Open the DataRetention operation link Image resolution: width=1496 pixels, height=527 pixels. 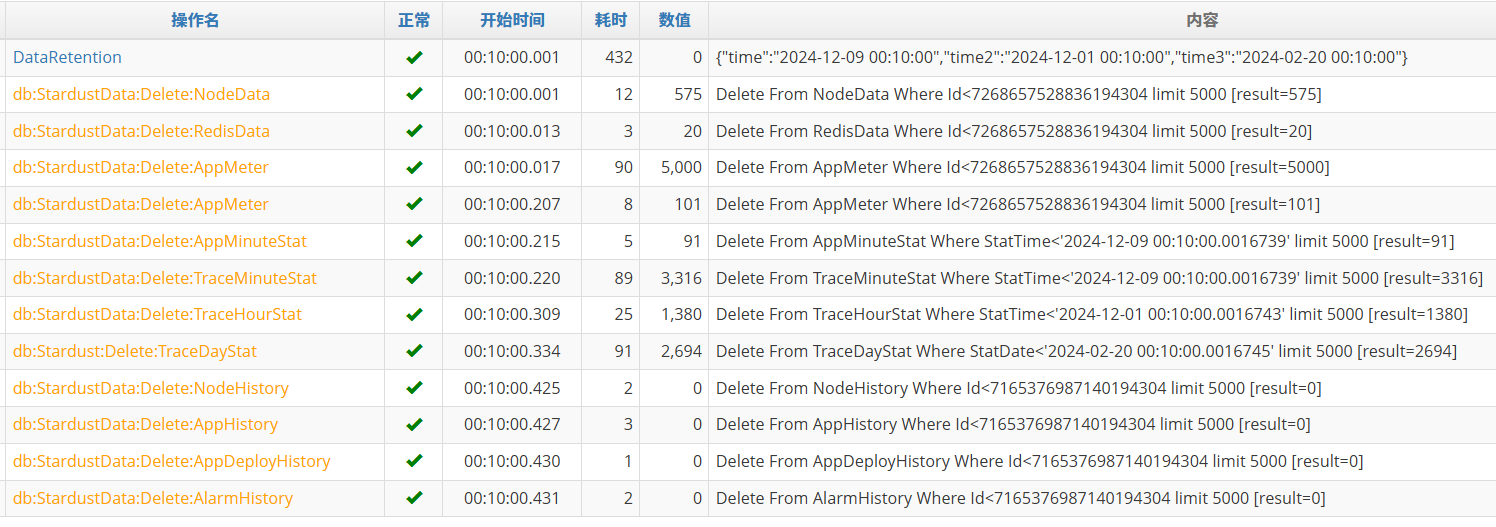[67, 58]
